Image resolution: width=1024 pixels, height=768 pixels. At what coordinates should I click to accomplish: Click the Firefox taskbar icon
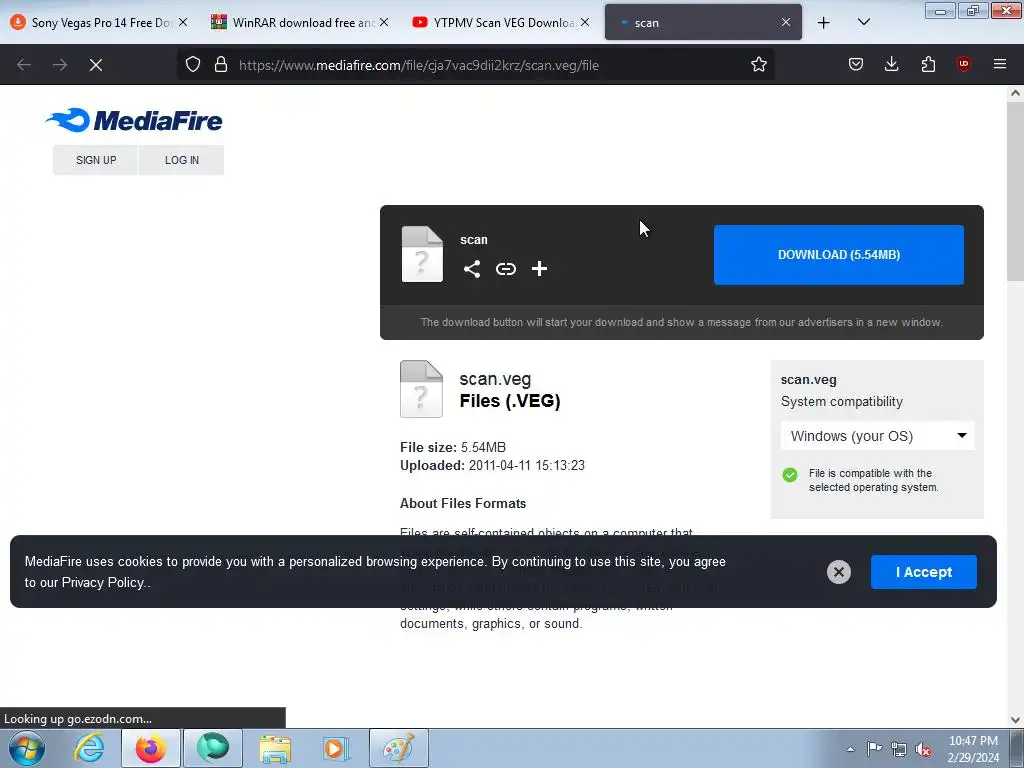[151, 748]
